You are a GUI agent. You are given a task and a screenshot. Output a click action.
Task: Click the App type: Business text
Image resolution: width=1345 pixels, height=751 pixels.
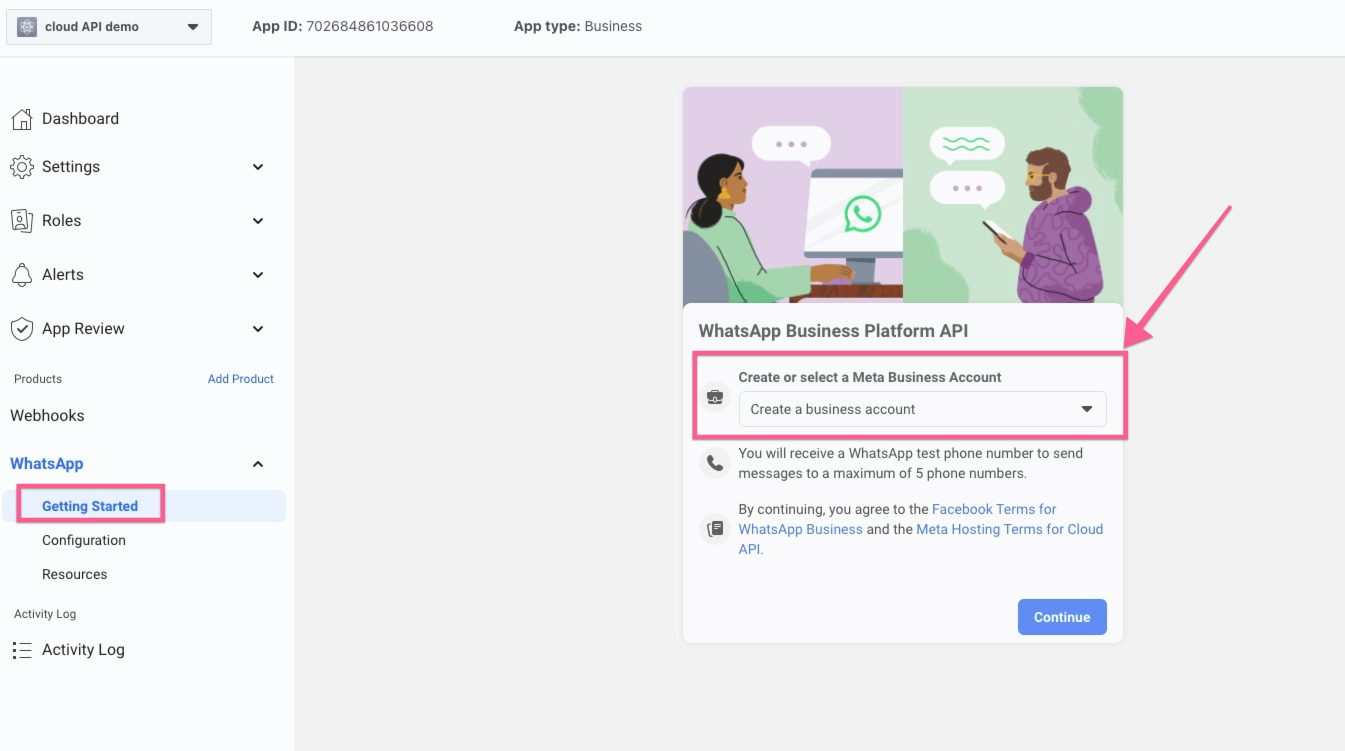[578, 27]
